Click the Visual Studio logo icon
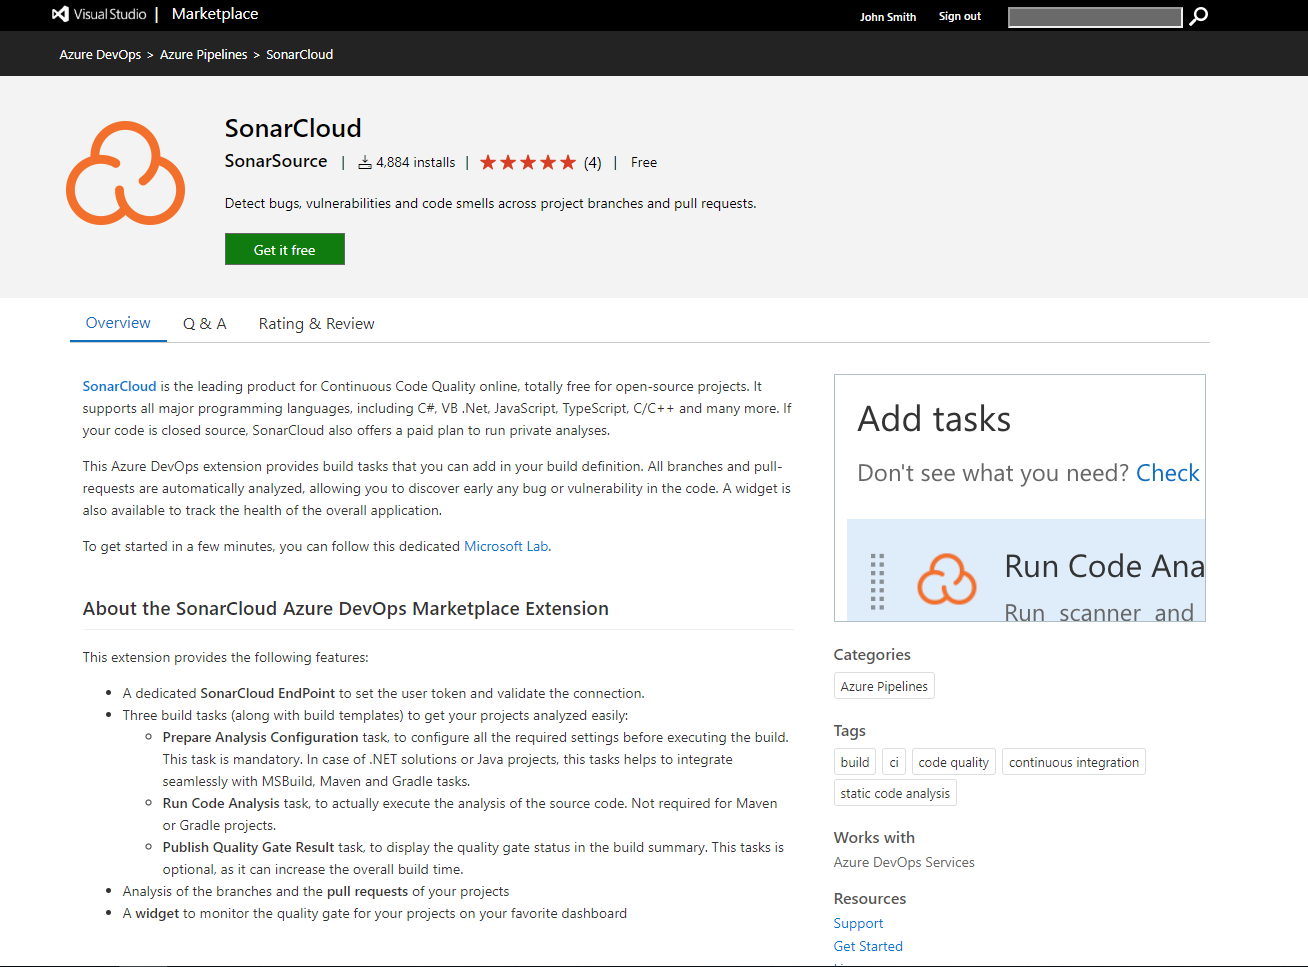Image resolution: width=1308 pixels, height=967 pixels. [60, 14]
